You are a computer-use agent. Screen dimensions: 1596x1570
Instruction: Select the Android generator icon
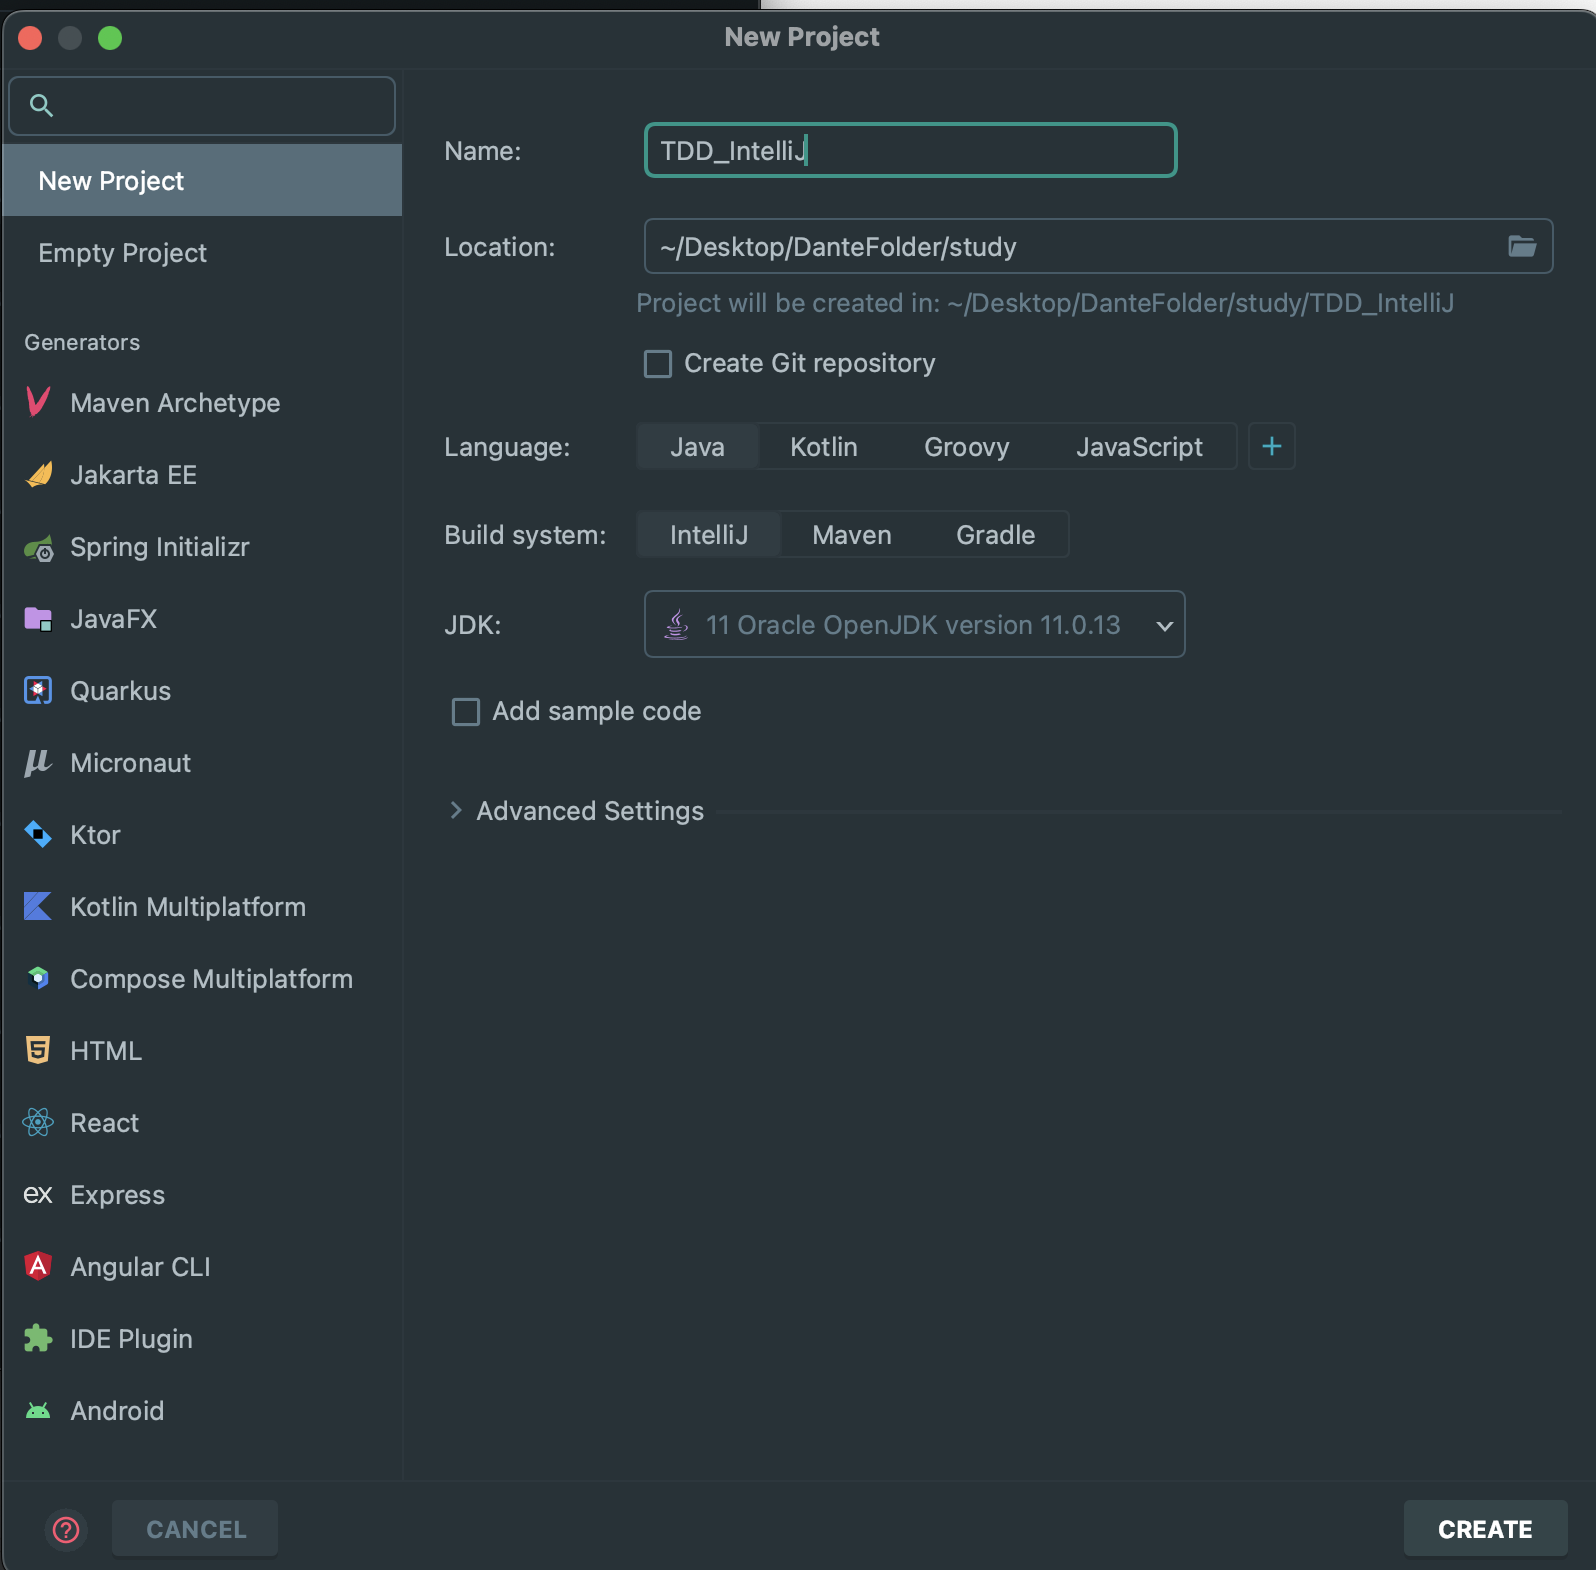coord(38,1411)
